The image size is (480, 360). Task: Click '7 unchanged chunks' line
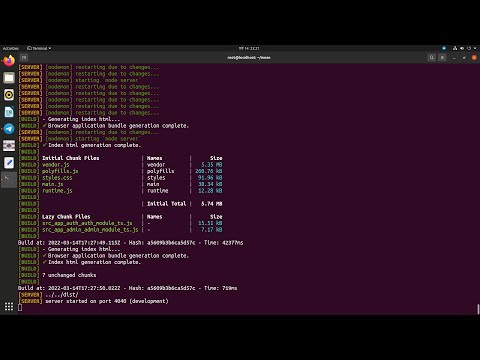point(69,275)
